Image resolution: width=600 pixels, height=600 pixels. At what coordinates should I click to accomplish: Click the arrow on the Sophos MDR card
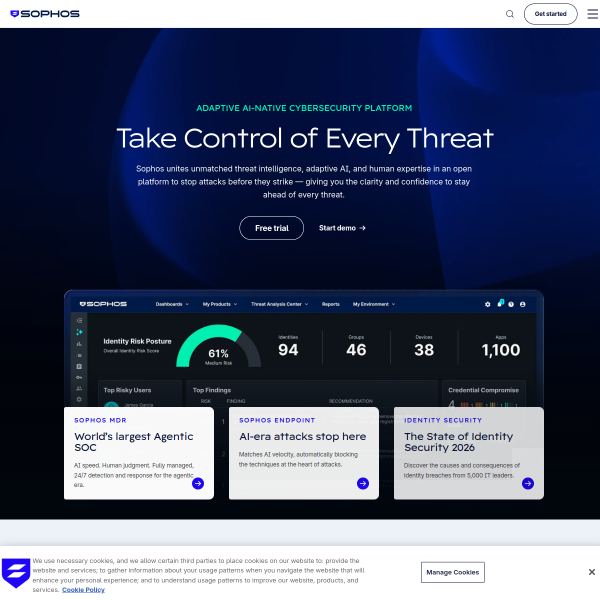tap(198, 484)
